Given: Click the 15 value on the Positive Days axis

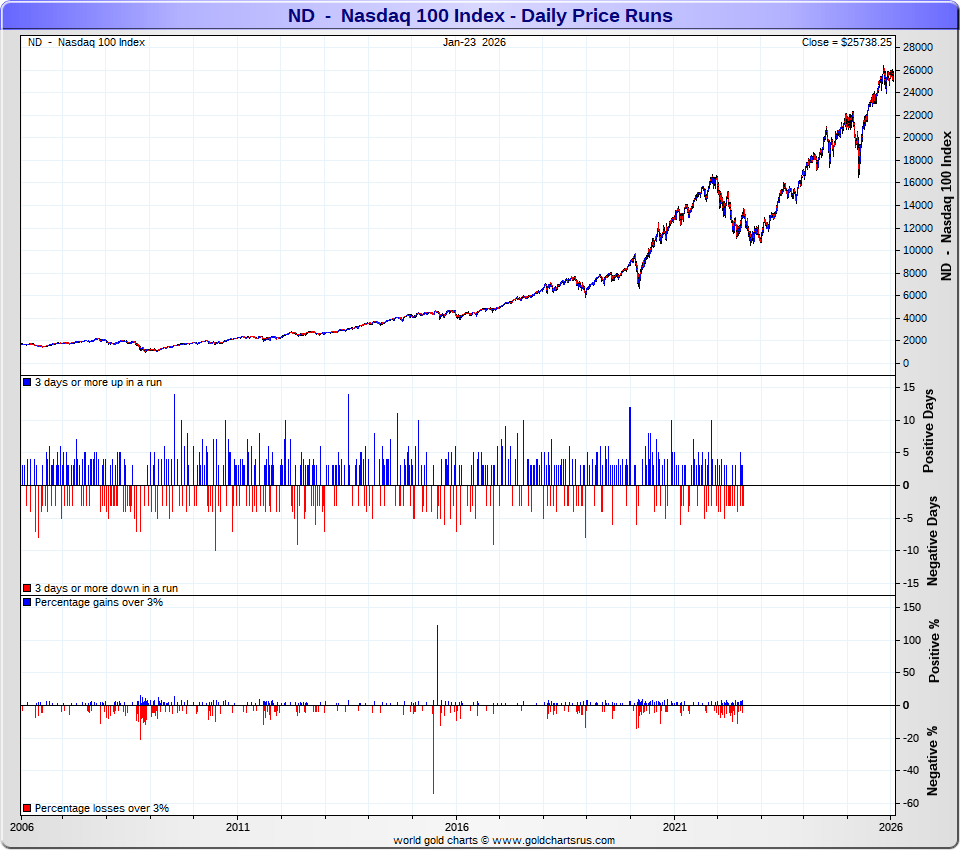Looking at the screenshot, I should pos(909,387).
